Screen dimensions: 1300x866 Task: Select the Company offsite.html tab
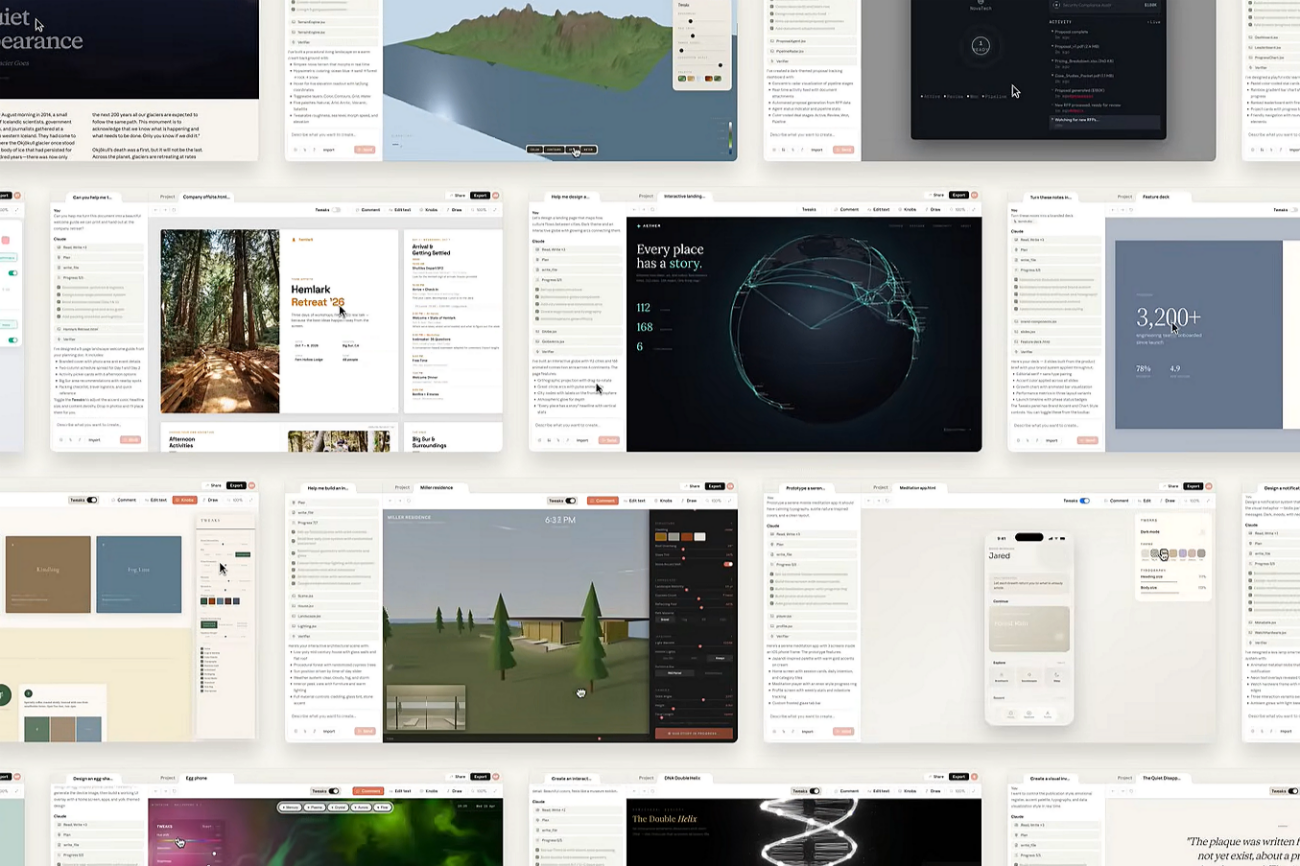pos(207,196)
